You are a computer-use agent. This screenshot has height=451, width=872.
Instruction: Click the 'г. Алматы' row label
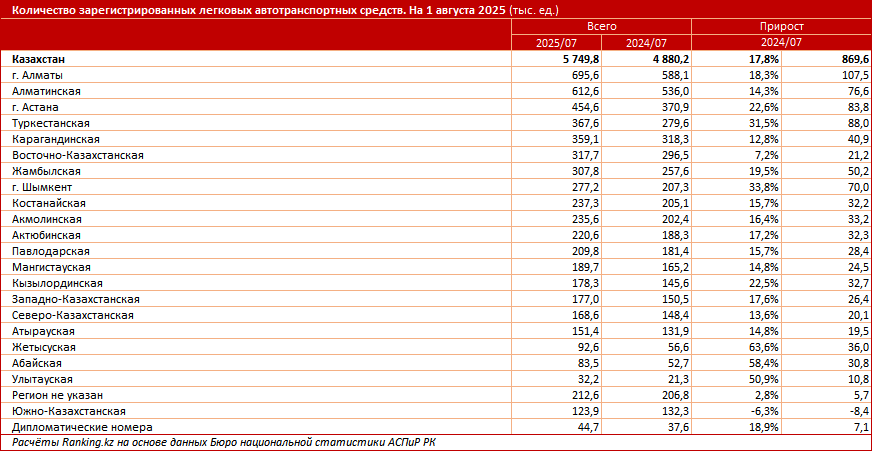(x=39, y=76)
